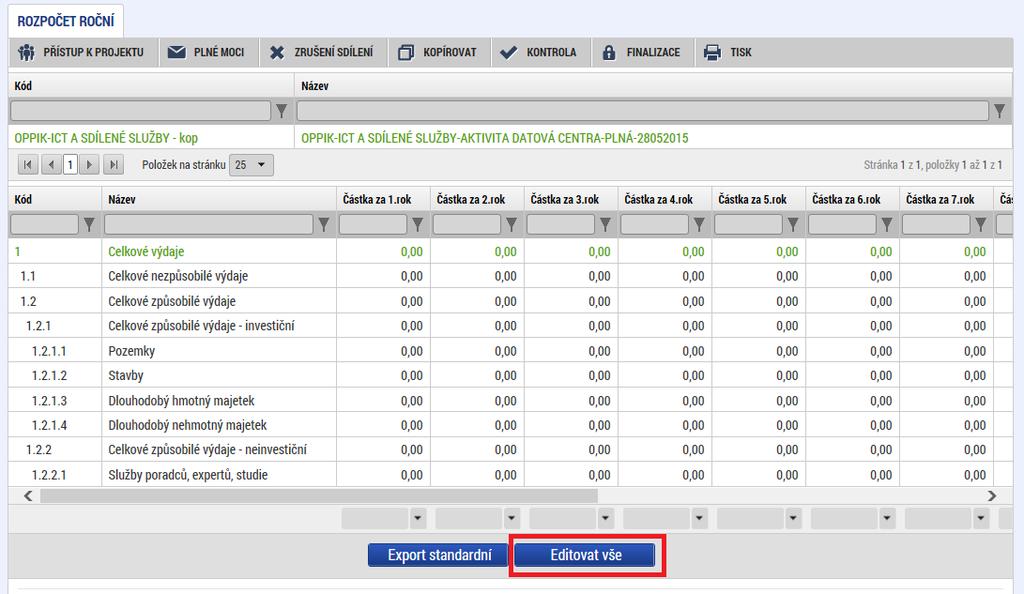
Task: Click the Částka za 7.rok filter funnel
Action: pyautogui.click(x=980, y=225)
